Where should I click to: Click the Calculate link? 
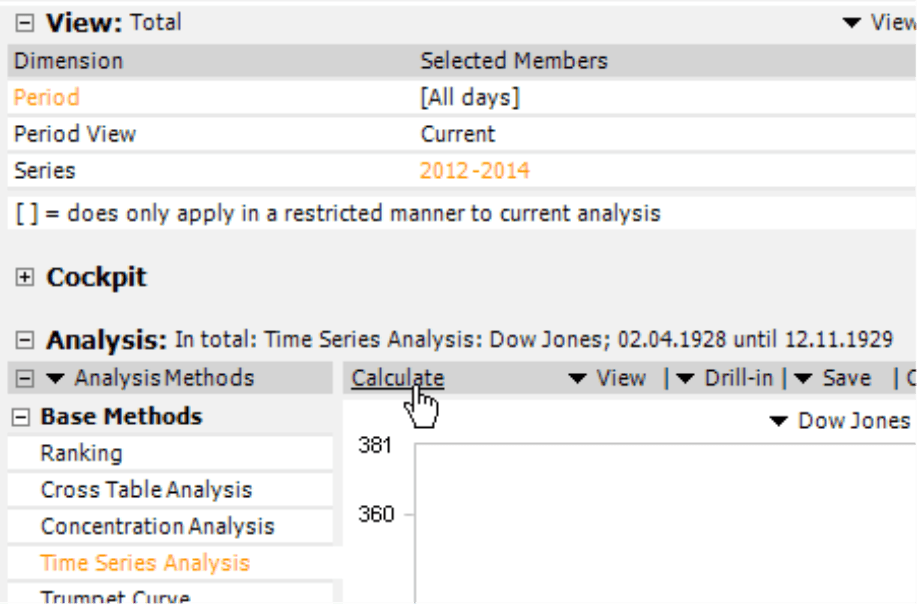point(398,378)
